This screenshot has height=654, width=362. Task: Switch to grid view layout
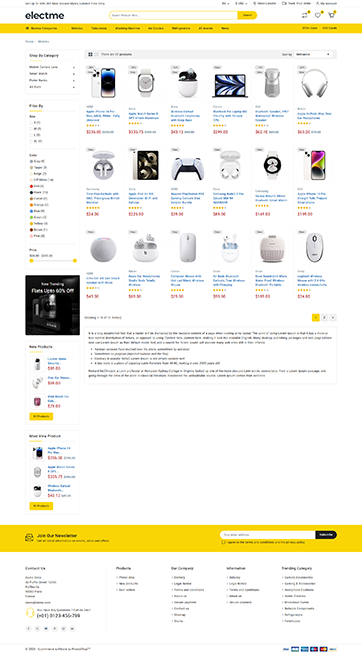[x=90, y=54]
